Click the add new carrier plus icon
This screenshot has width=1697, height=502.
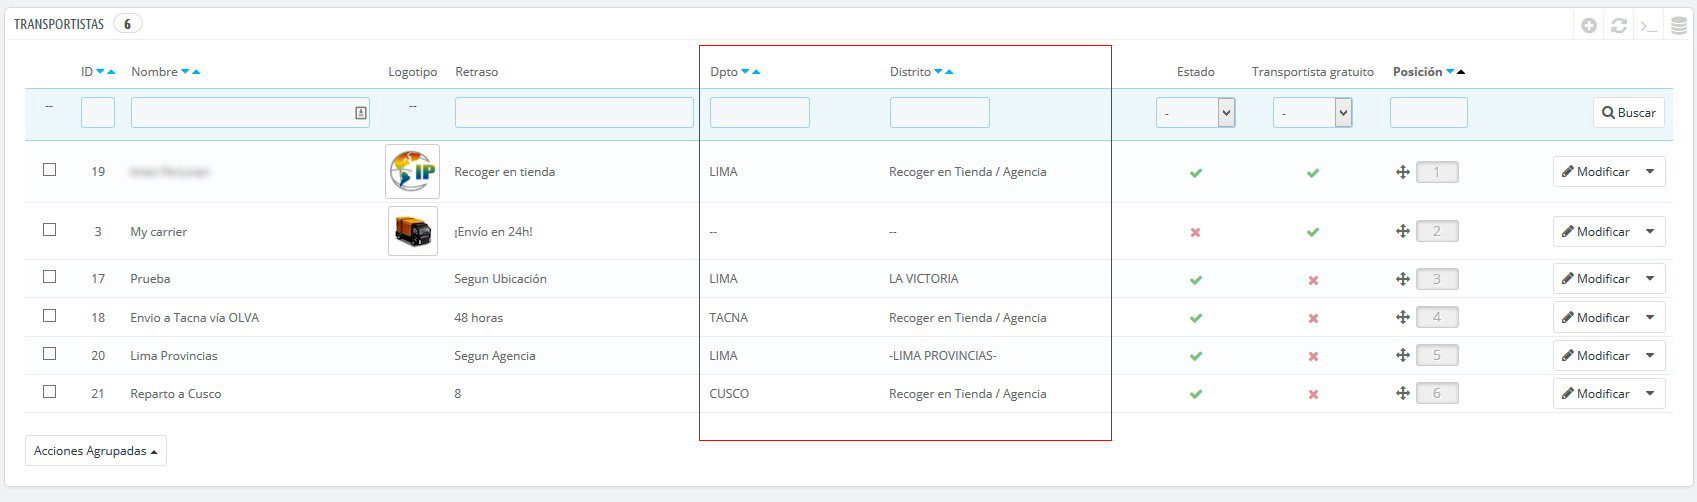click(1588, 26)
